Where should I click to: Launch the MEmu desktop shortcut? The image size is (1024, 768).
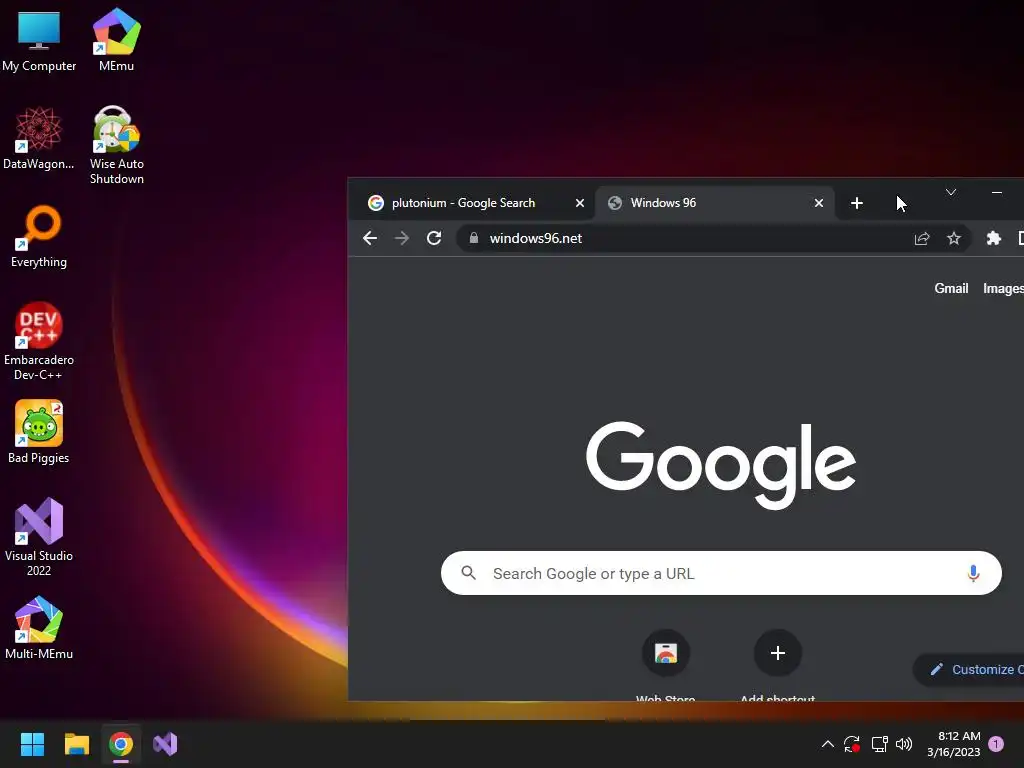pos(116,40)
